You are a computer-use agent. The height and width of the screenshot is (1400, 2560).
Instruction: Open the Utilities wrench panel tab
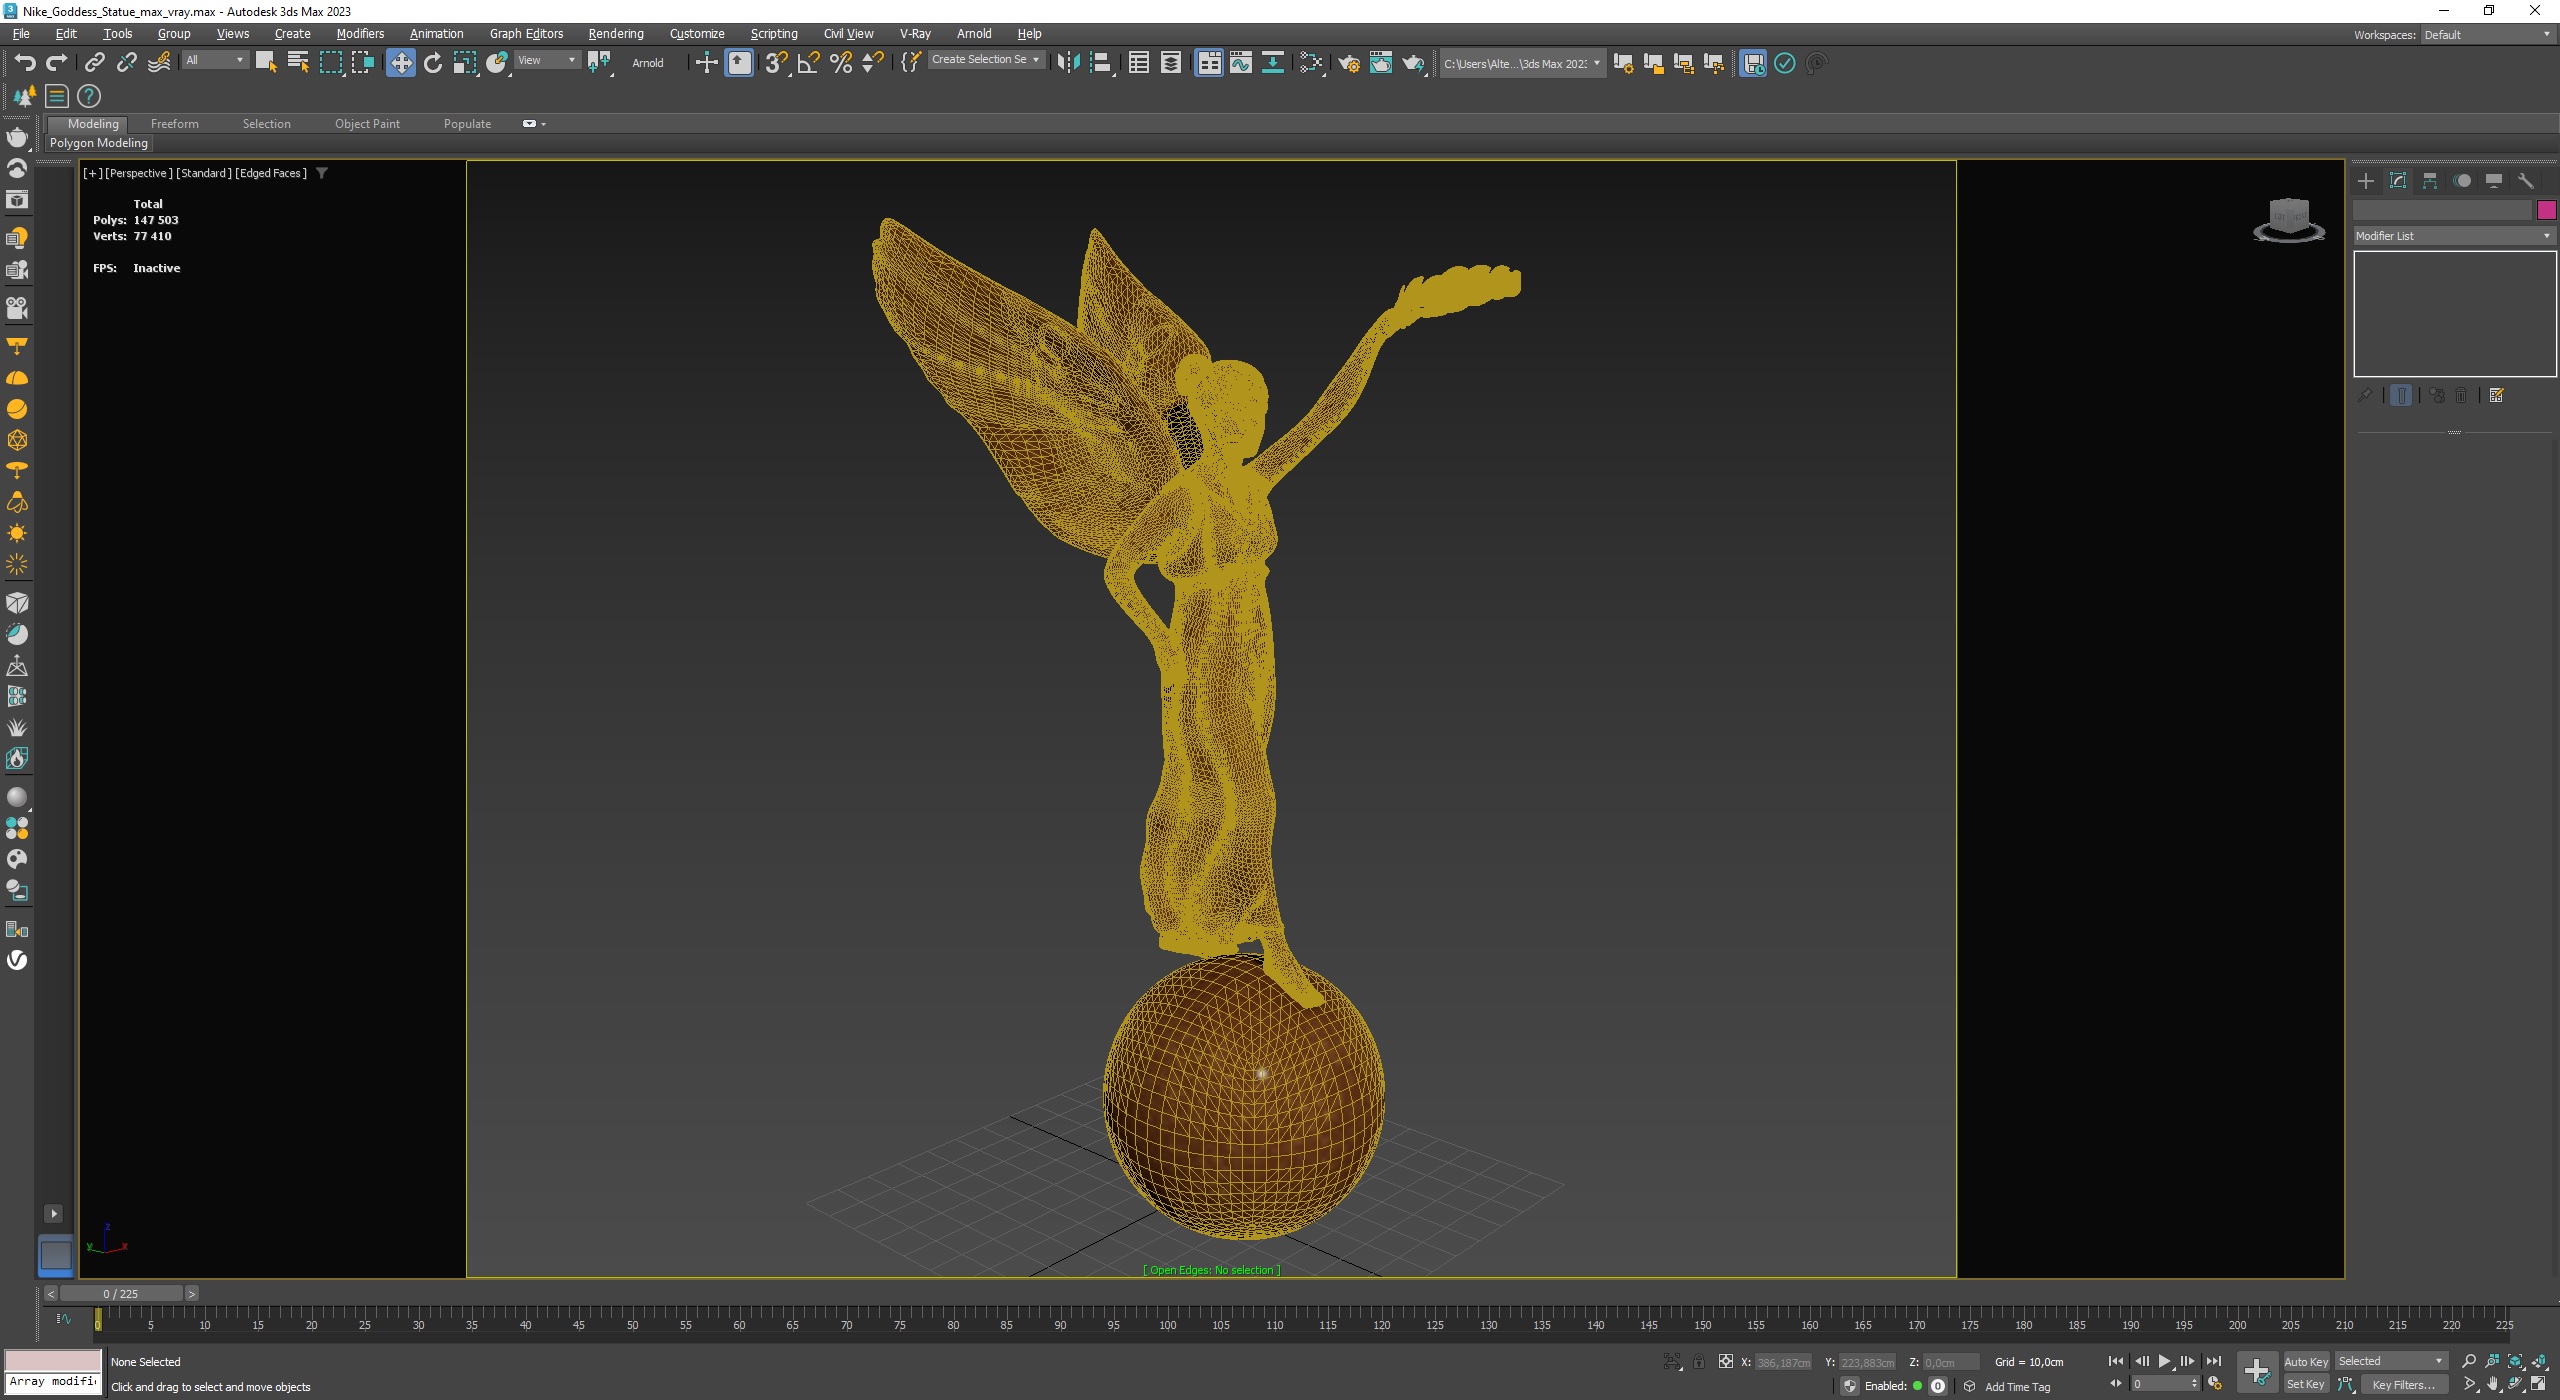[x=2526, y=181]
